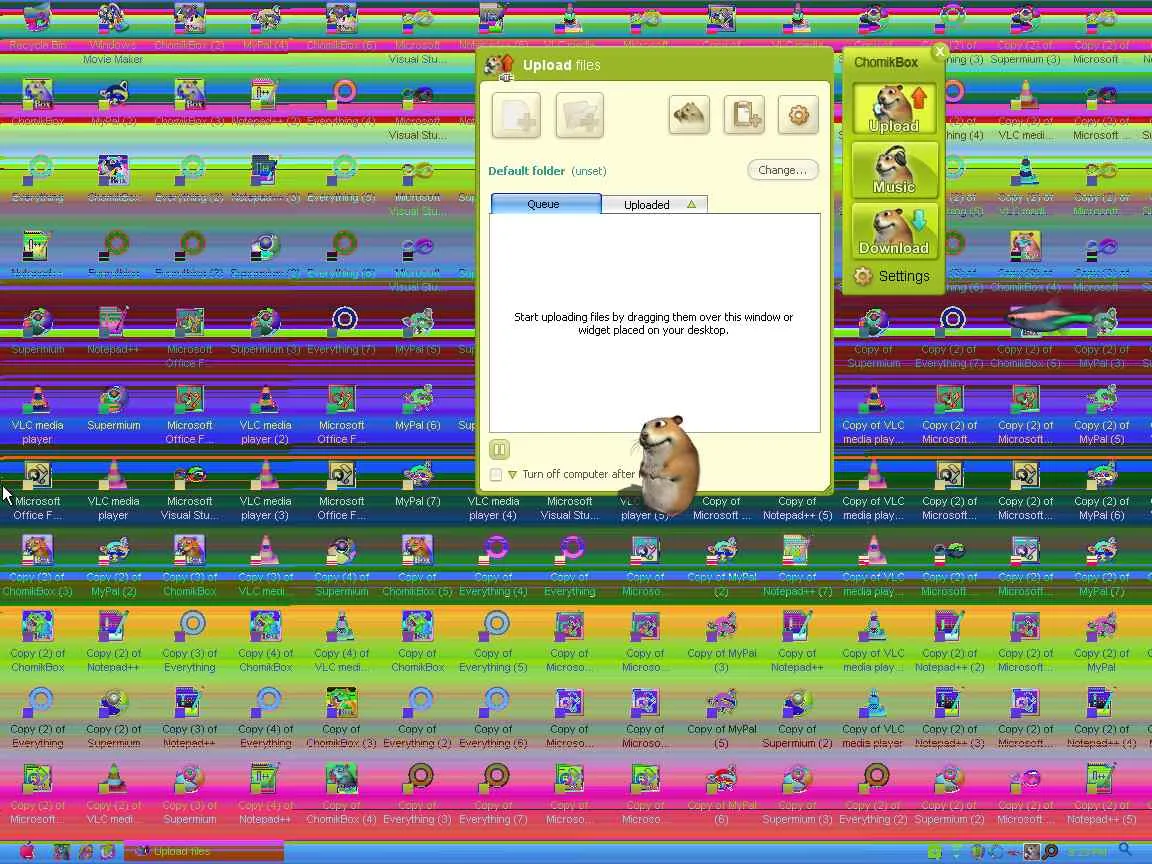1152x864 pixels.
Task: Click the clipboard paste toolbar button
Action: pos(744,115)
